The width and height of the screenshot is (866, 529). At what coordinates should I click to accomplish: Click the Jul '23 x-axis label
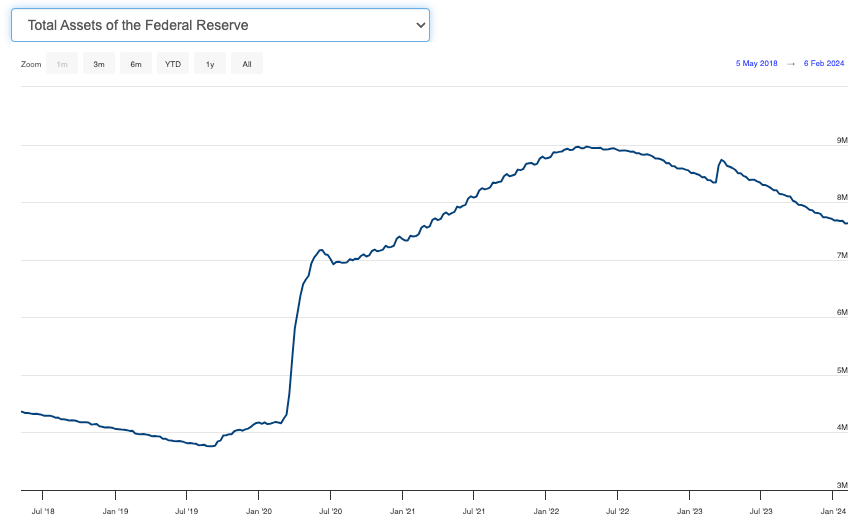(x=761, y=511)
